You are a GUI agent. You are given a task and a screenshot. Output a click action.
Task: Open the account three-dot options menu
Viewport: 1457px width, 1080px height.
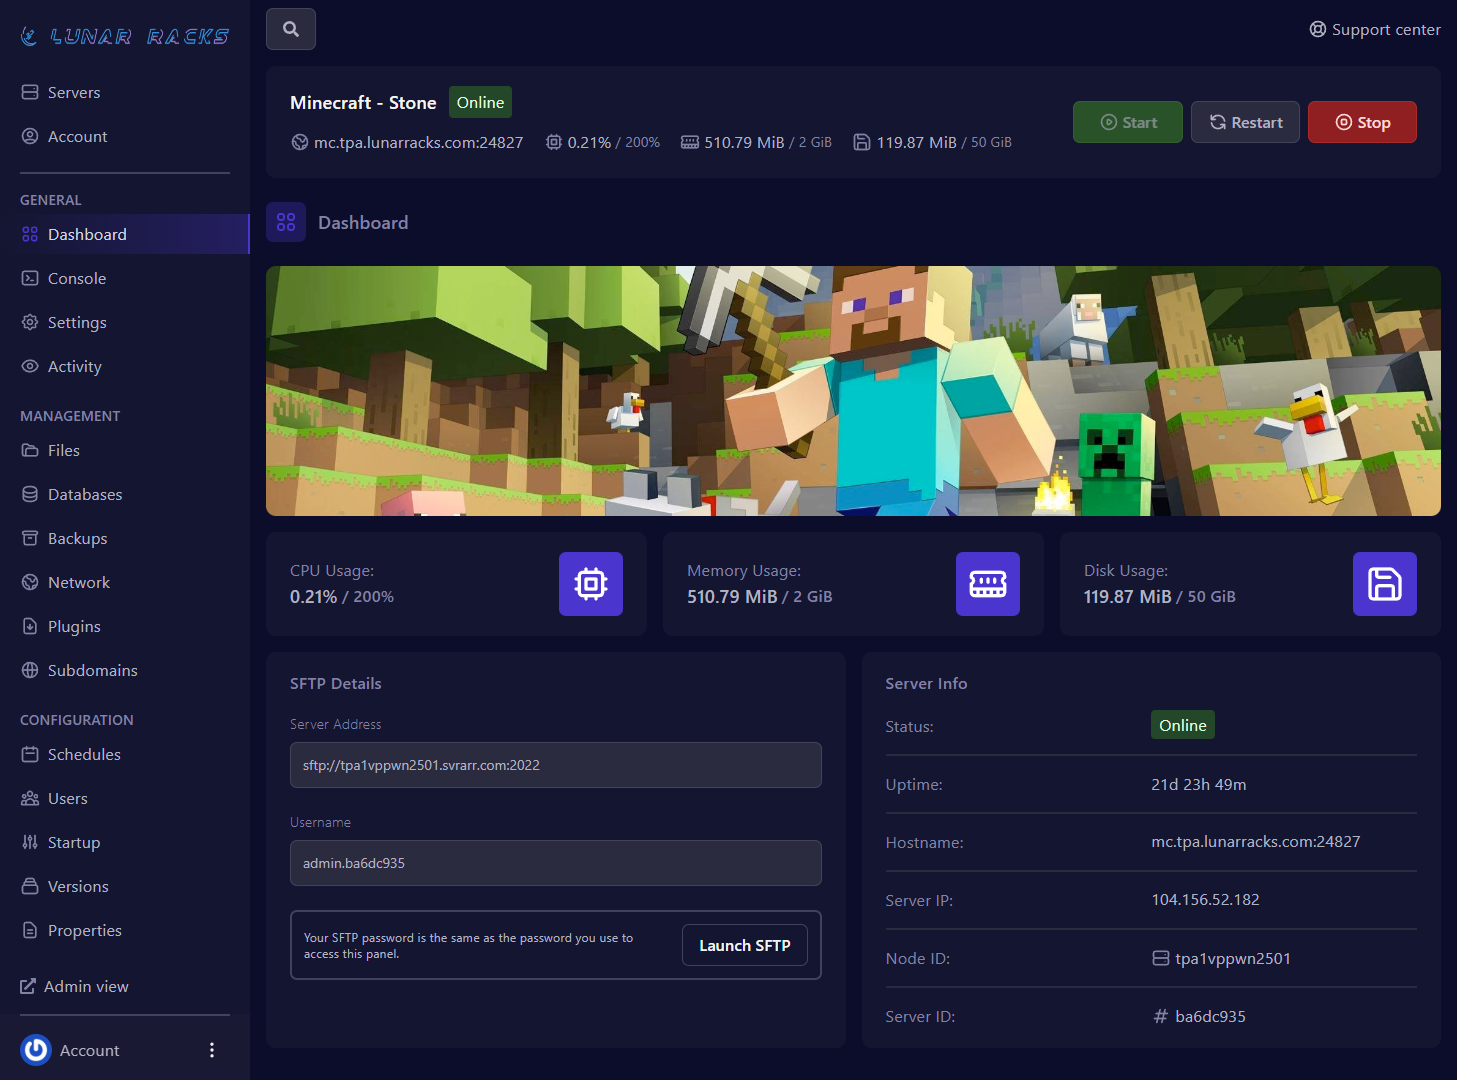pos(211,1050)
